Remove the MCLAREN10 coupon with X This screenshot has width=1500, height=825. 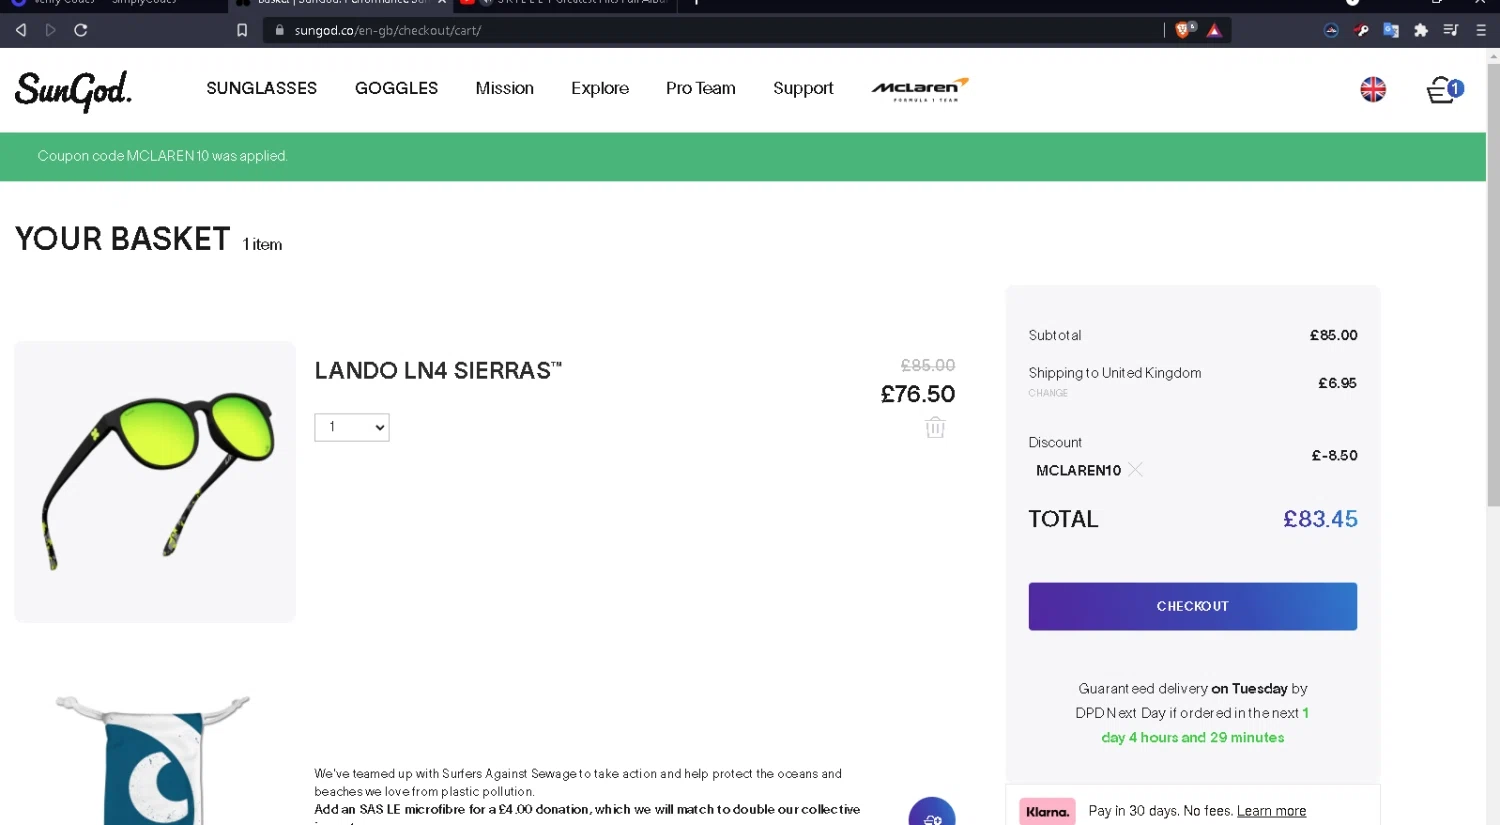pos(1136,470)
